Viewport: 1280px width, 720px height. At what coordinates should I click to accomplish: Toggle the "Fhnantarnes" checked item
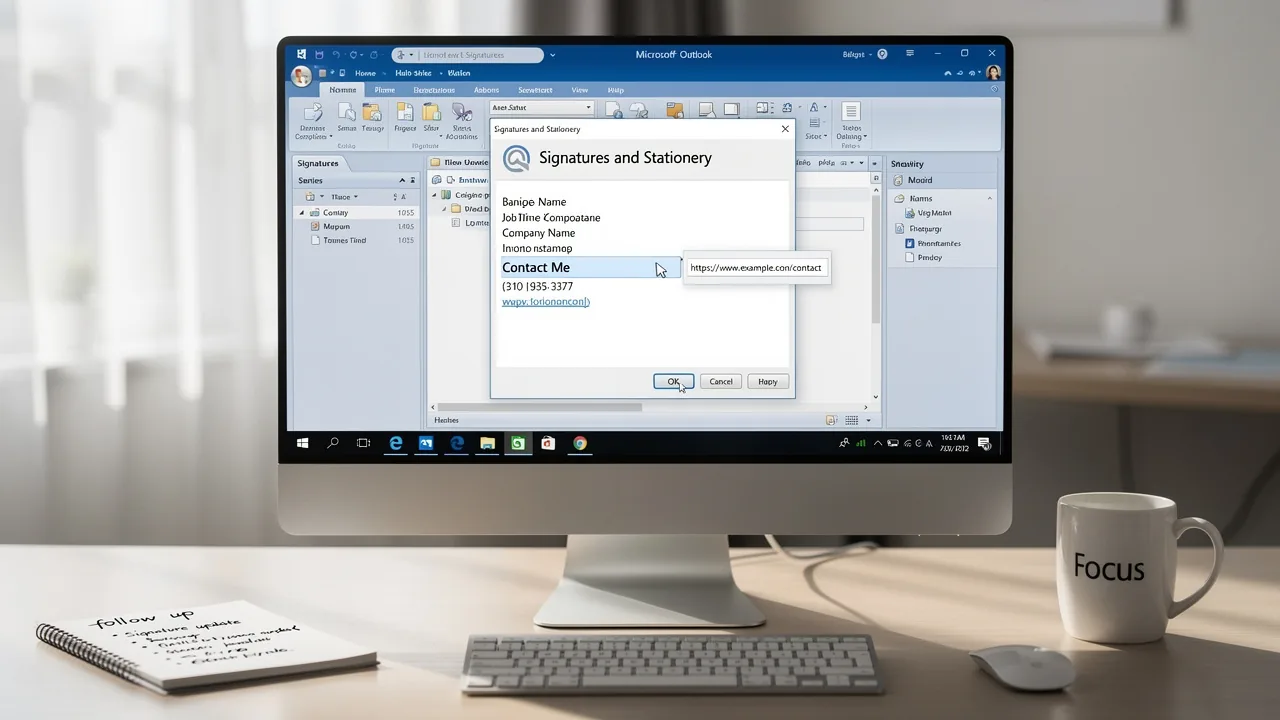tap(932, 243)
